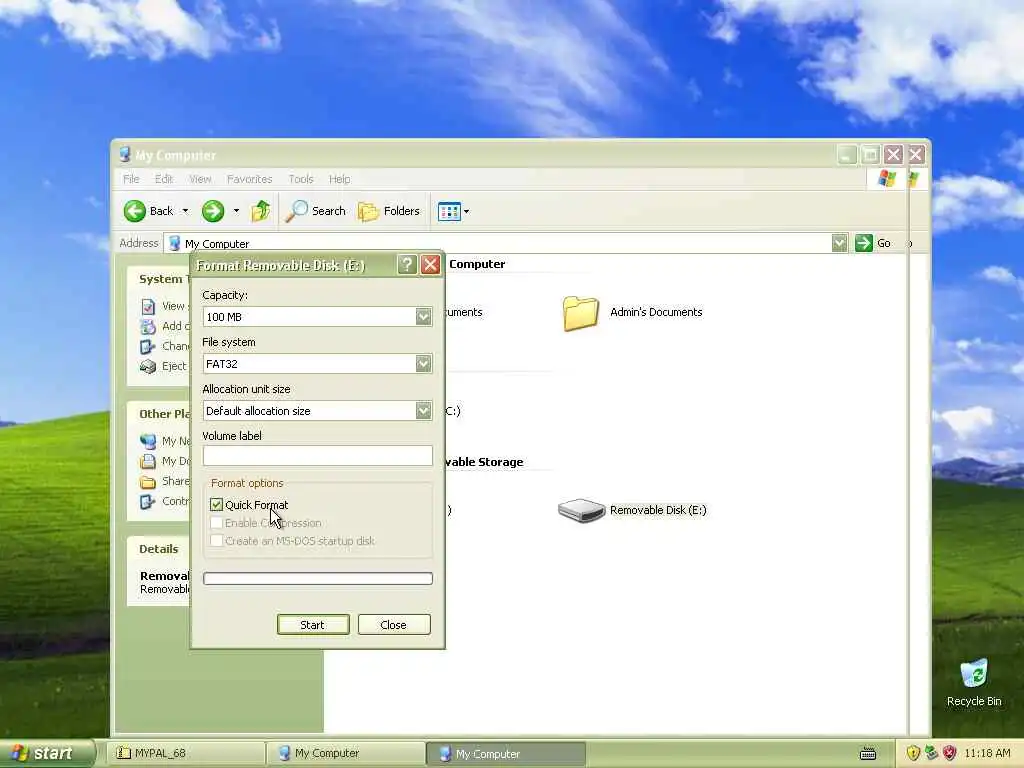This screenshot has height=768, width=1024.
Task: Click the yellow security shield tray icon
Action: (x=913, y=753)
